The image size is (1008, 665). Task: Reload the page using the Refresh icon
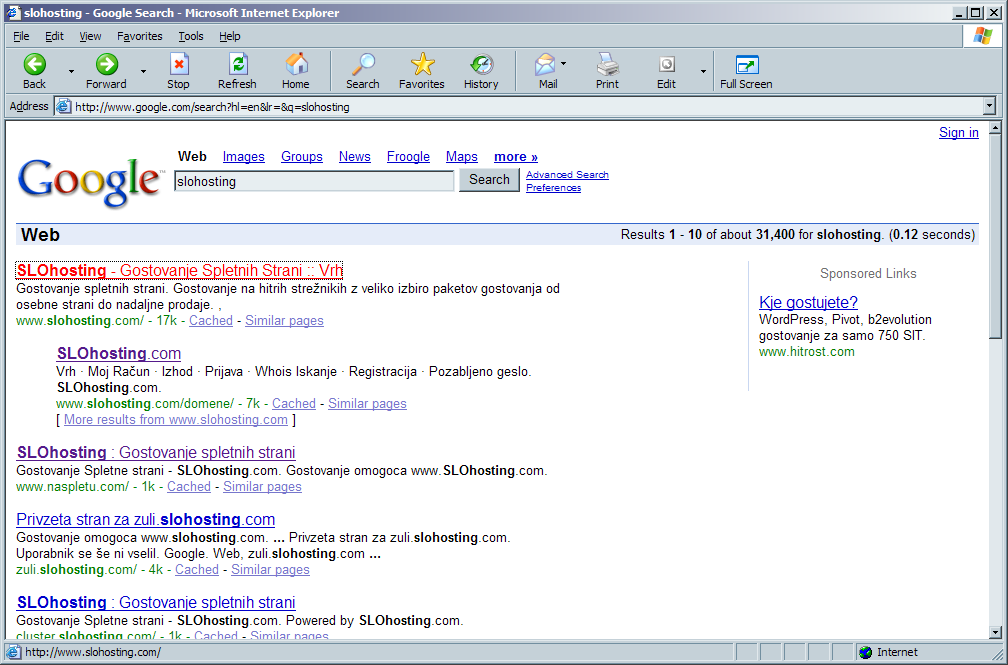[x=237, y=64]
